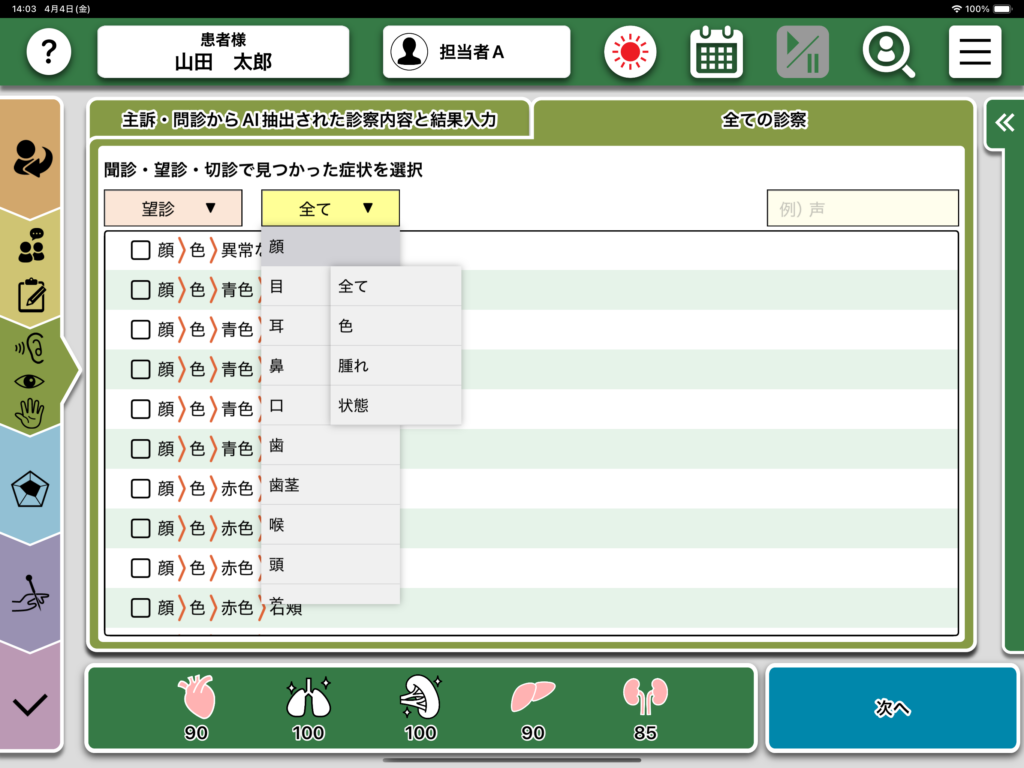Open the 望診 dropdown

pos(173,208)
